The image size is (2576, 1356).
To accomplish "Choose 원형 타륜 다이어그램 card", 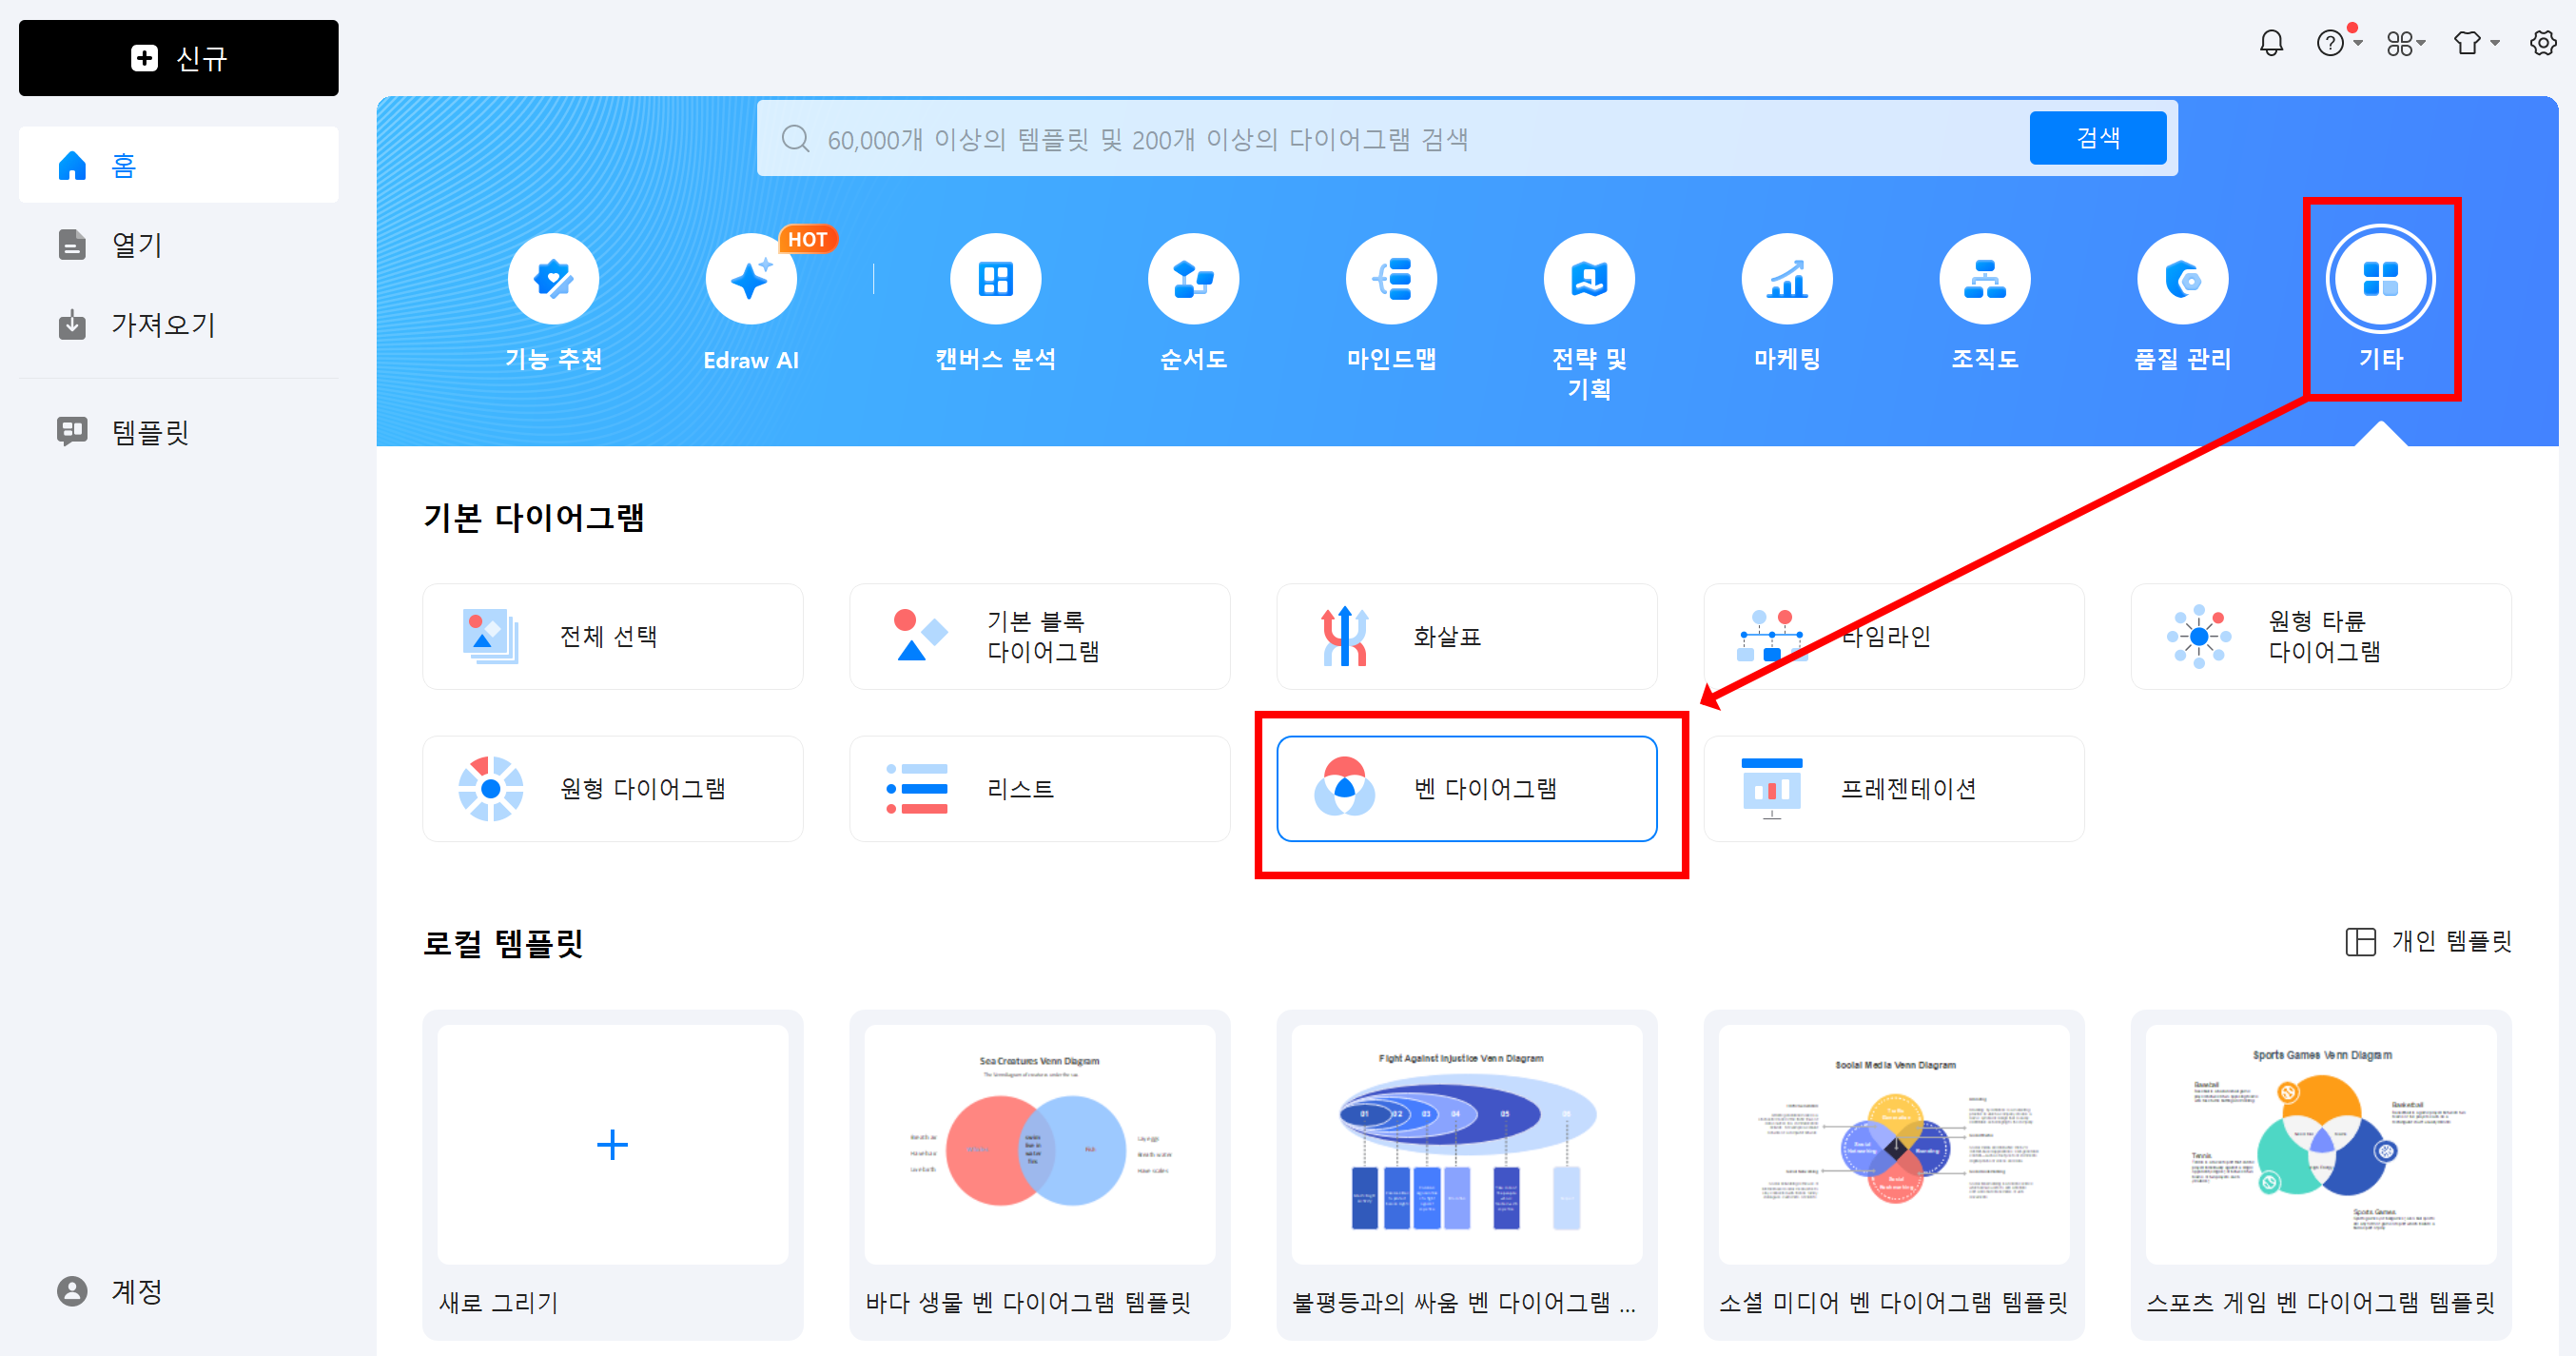I will [x=2321, y=636].
